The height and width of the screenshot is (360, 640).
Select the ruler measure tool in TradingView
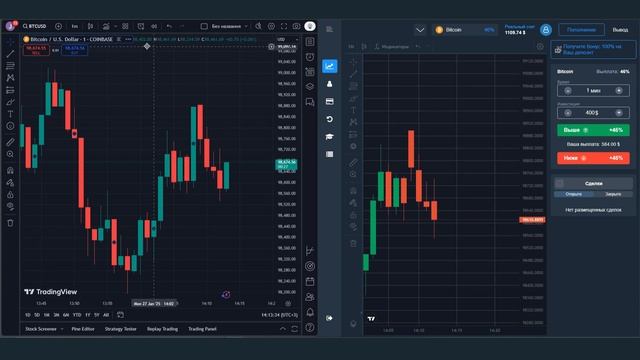point(10,142)
